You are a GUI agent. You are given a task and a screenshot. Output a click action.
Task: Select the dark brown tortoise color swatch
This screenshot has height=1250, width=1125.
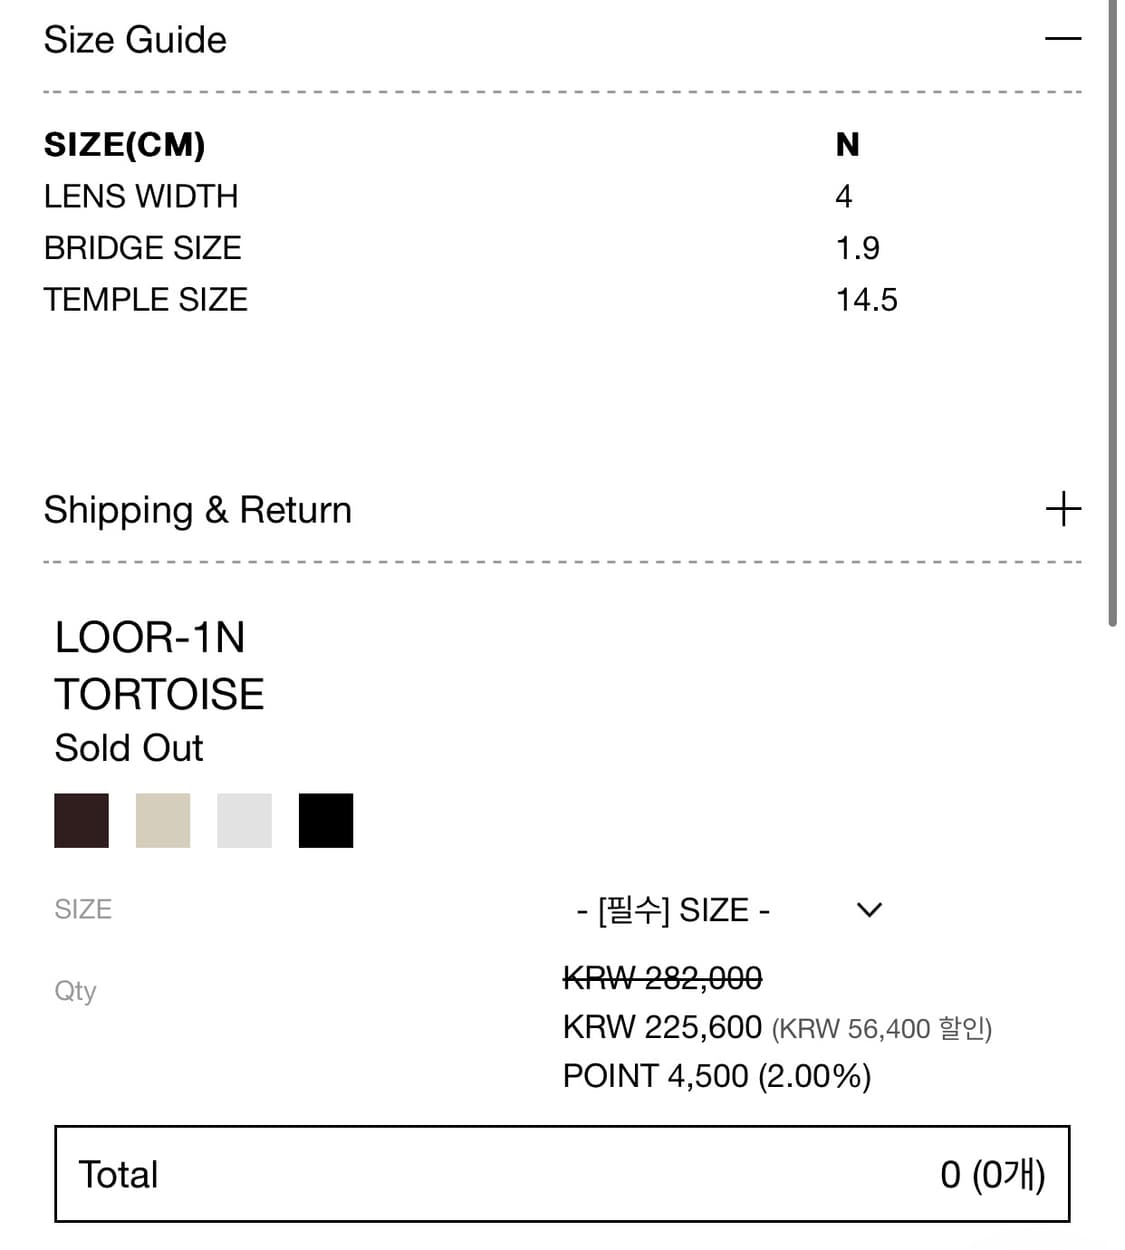coord(81,820)
